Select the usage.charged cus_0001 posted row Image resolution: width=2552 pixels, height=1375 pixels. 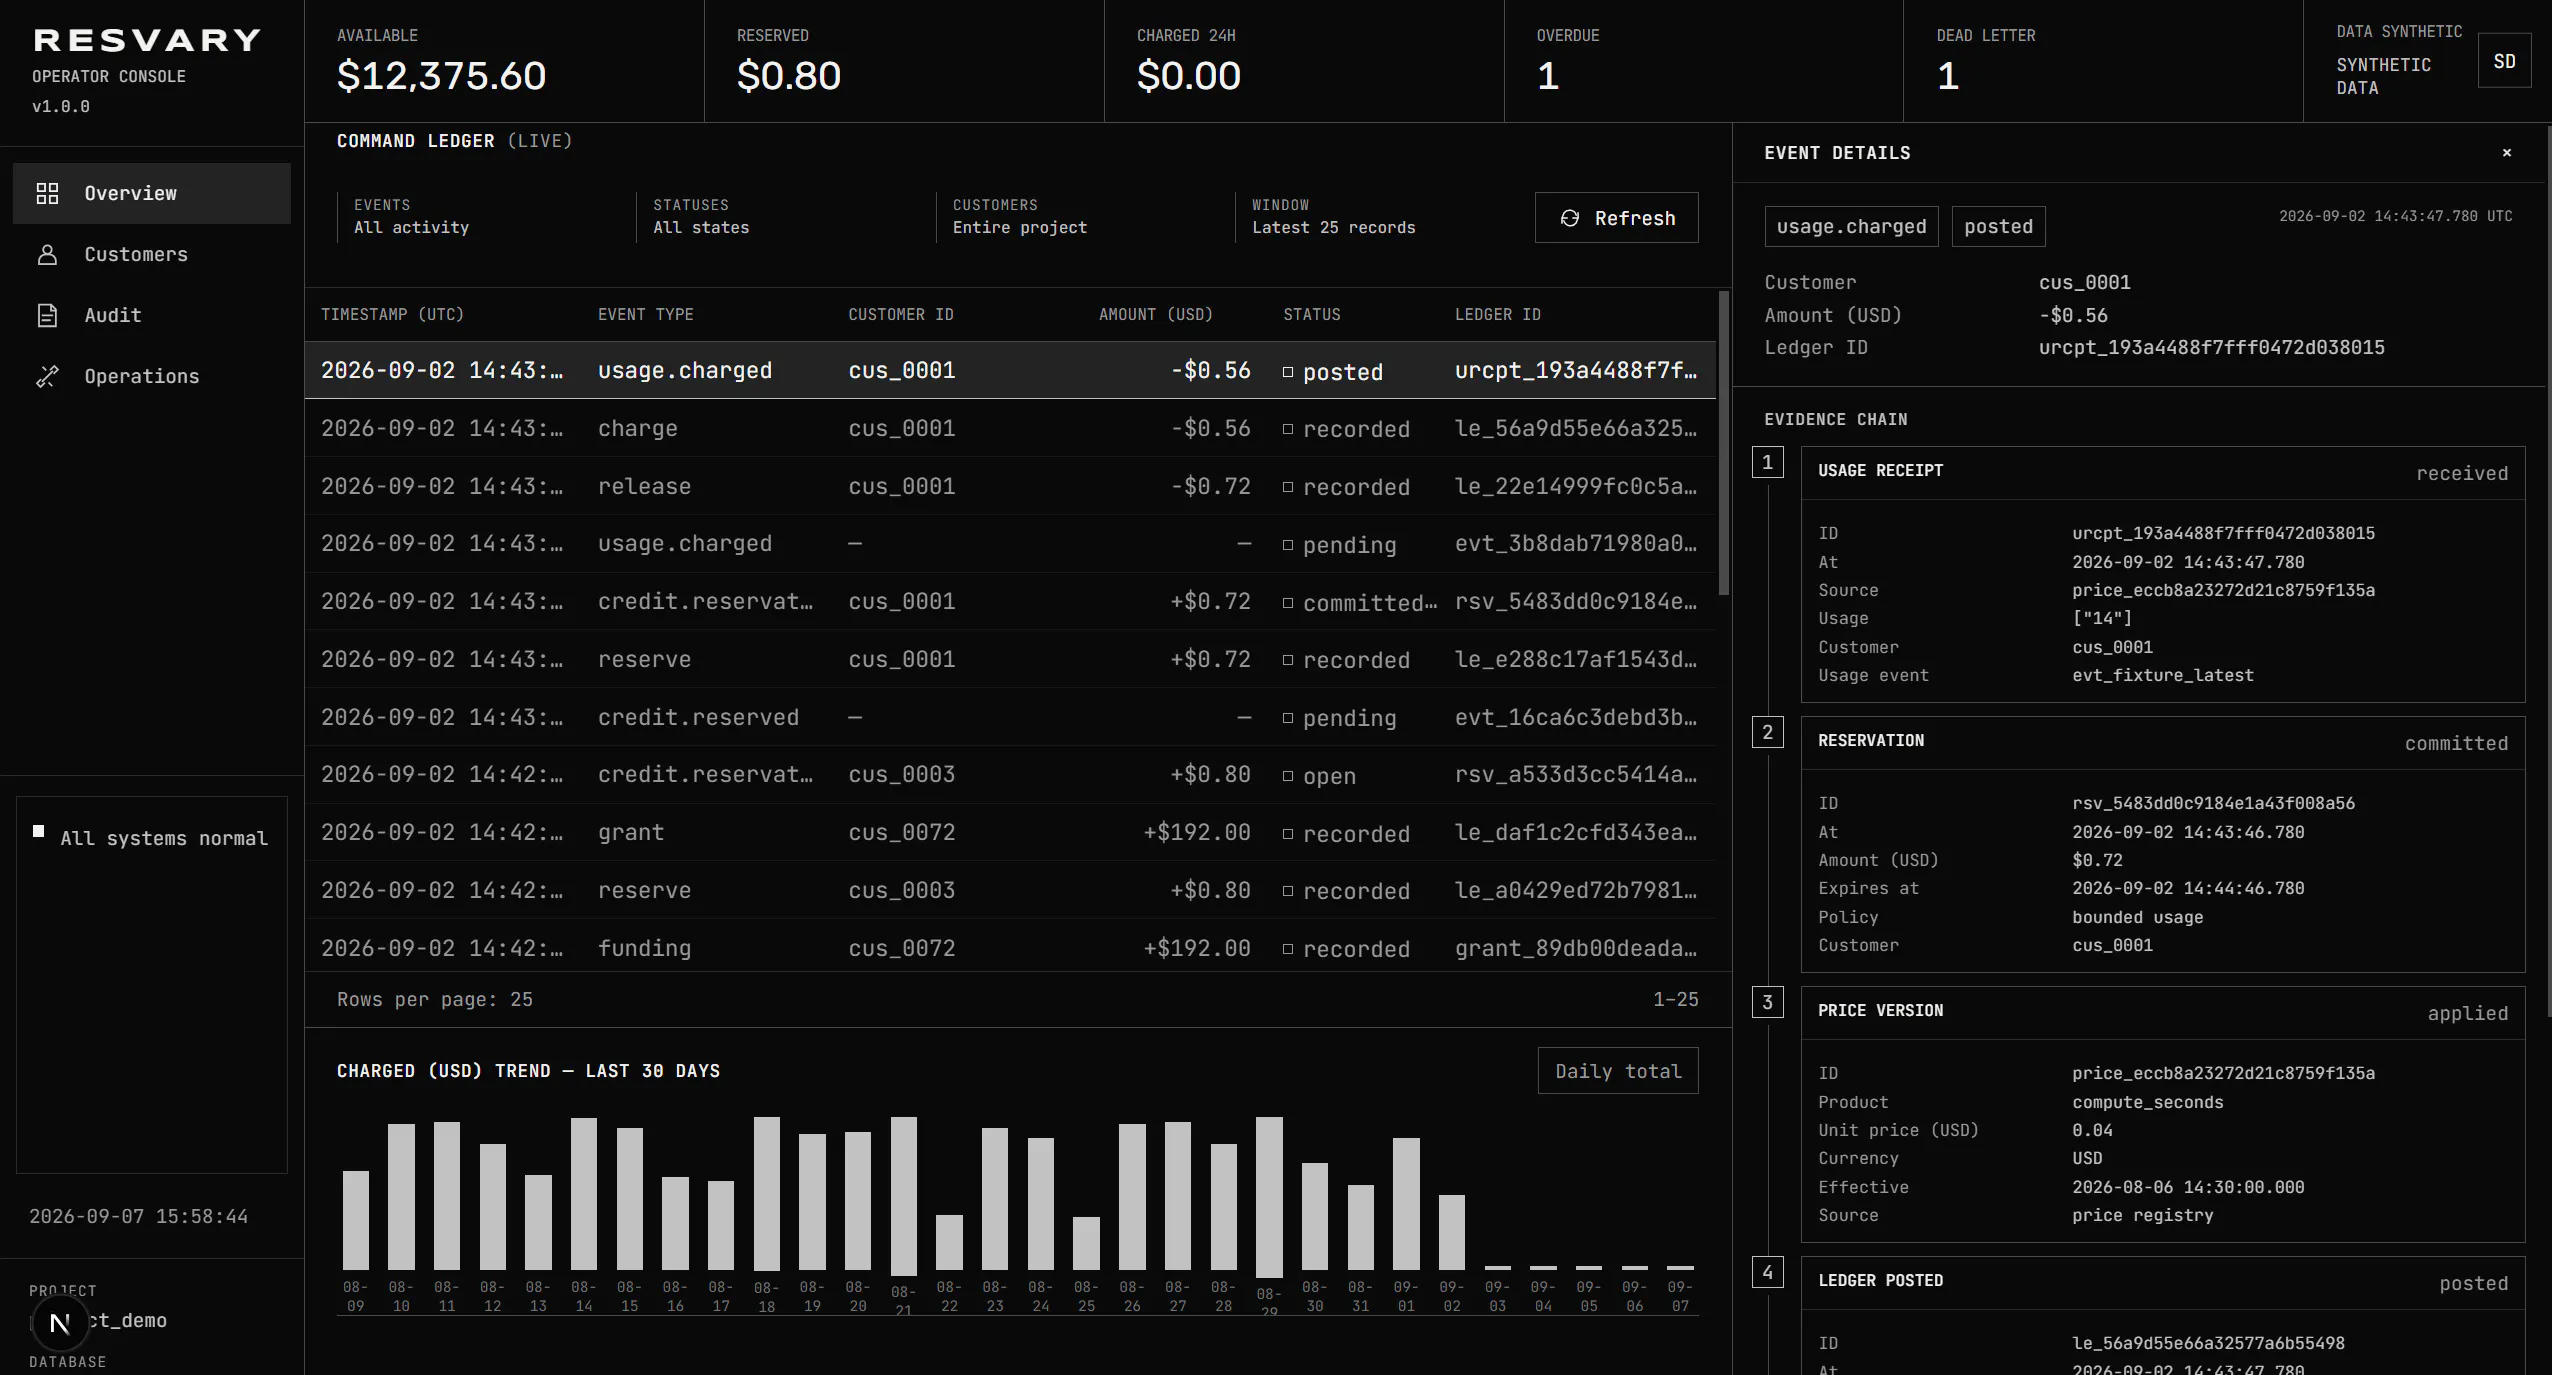(1010, 371)
